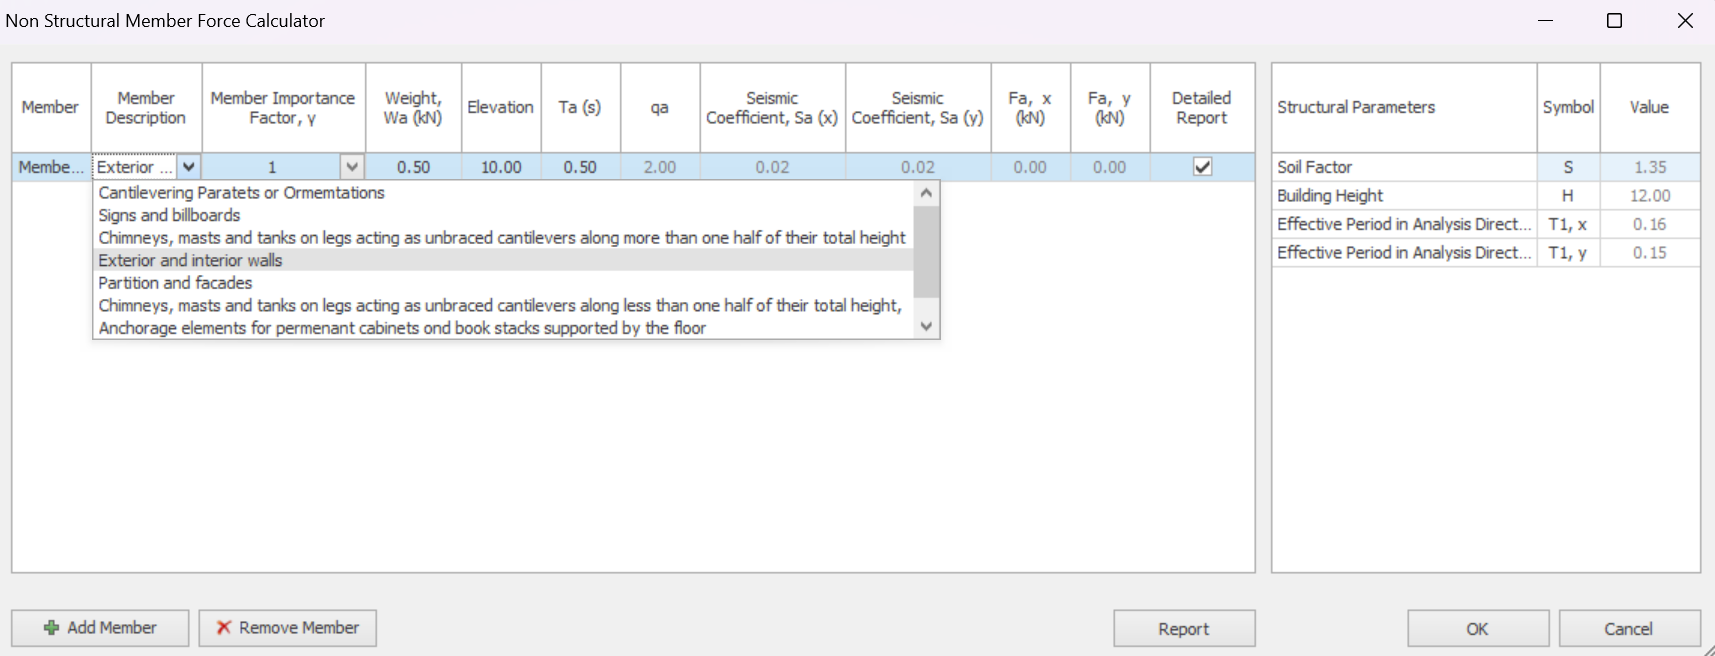Screen dimensions: 1715x656
Task: Click the Elevation cell value 10.00
Action: (x=501, y=167)
